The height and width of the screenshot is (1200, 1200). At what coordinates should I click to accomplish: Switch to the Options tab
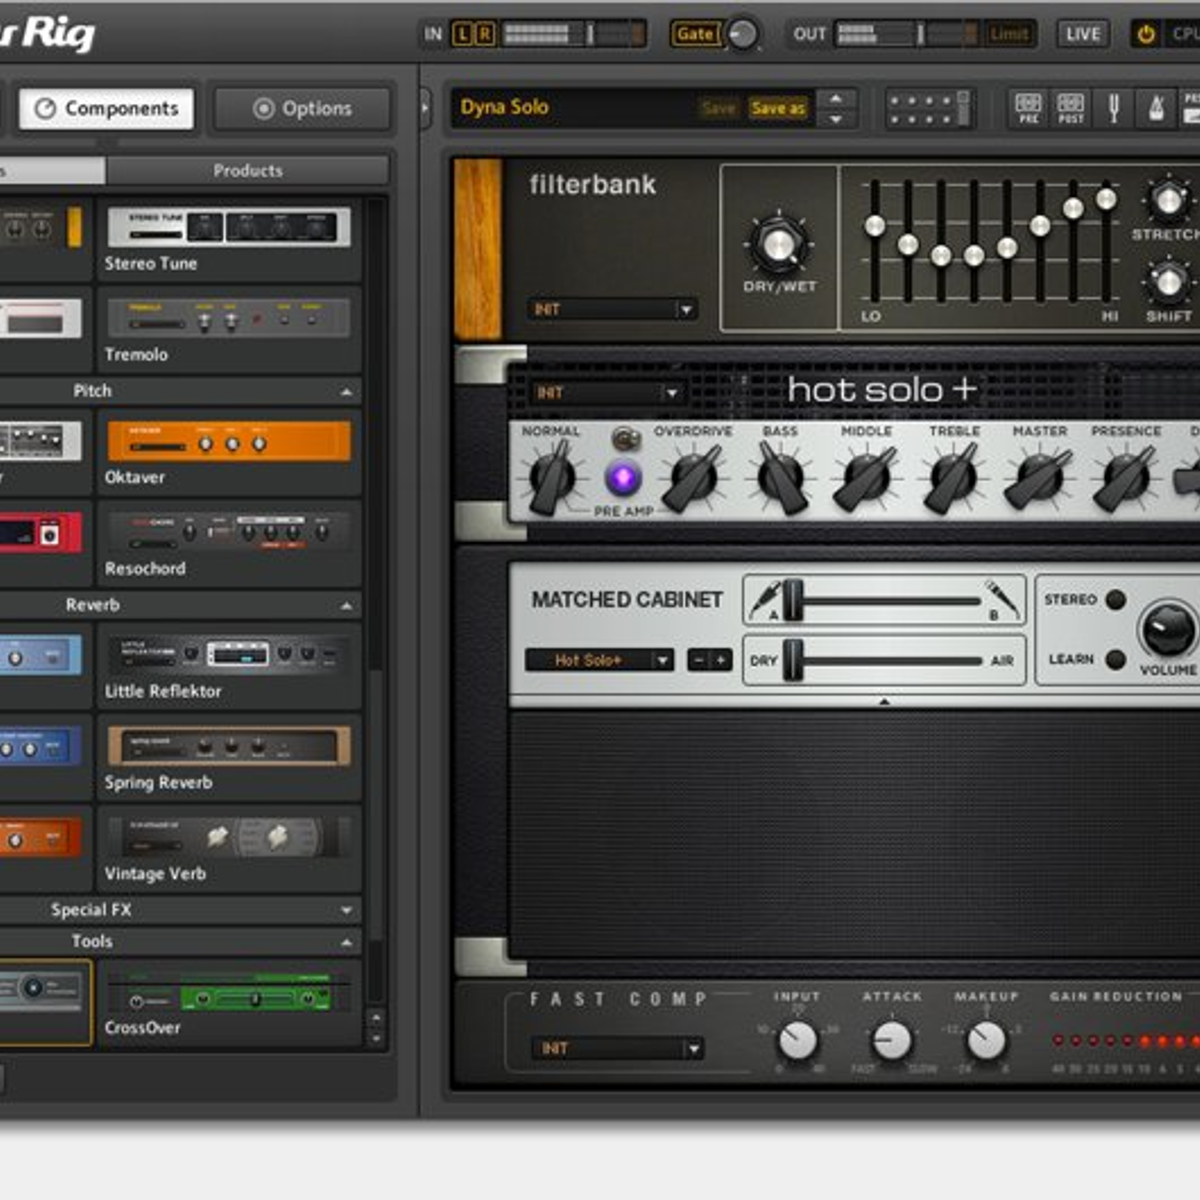tap(300, 108)
